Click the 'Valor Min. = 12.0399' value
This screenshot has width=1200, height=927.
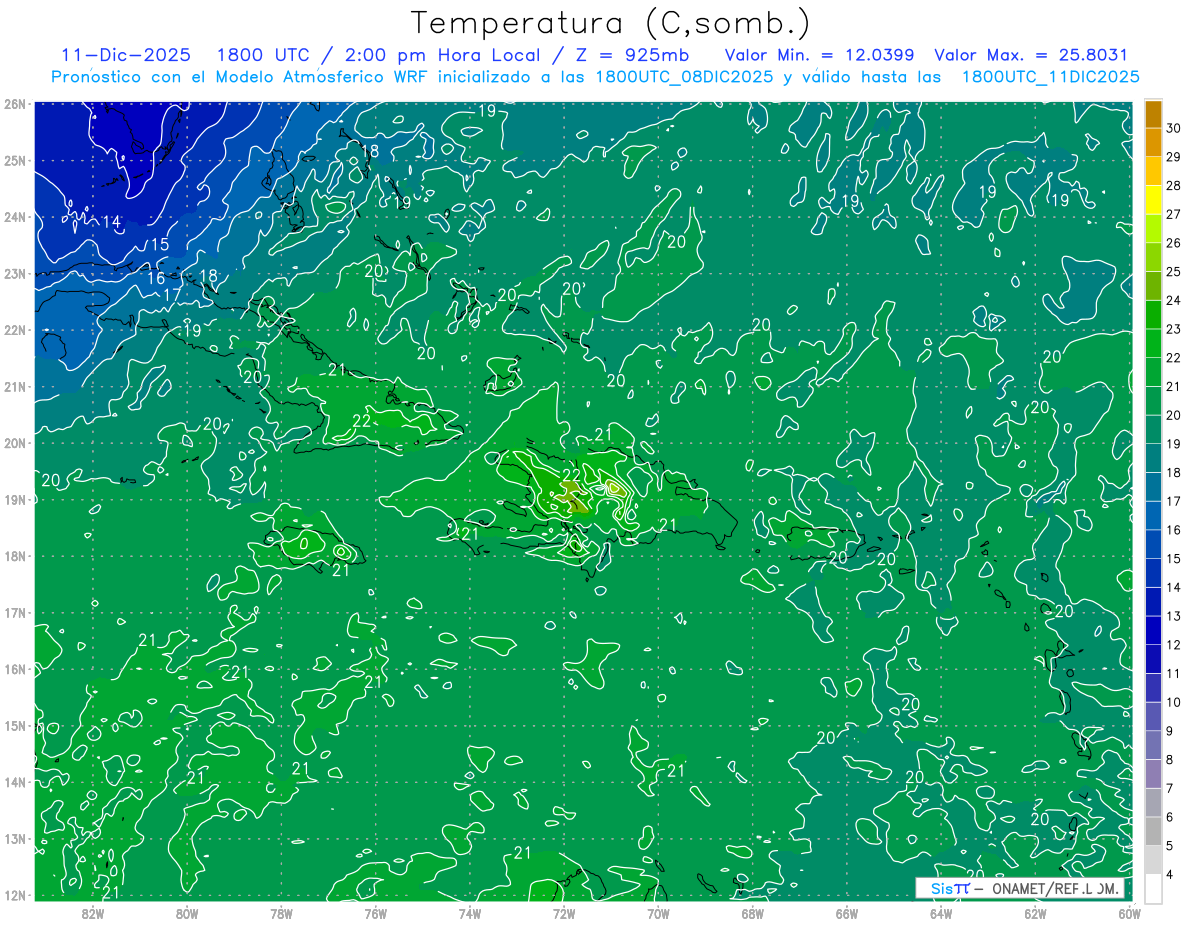pos(820,55)
